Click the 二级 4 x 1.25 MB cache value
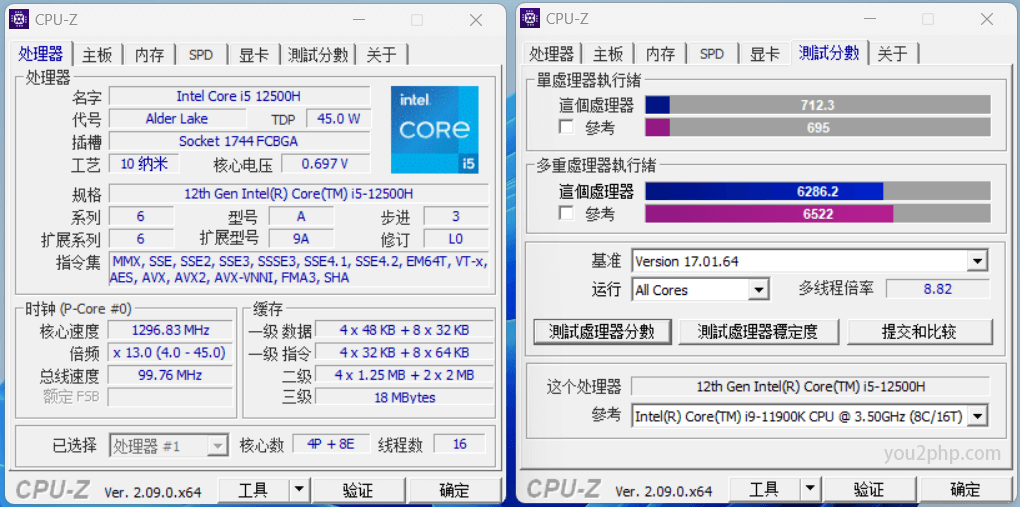The width and height of the screenshot is (1020, 507). pyautogui.click(x=404, y=375)
